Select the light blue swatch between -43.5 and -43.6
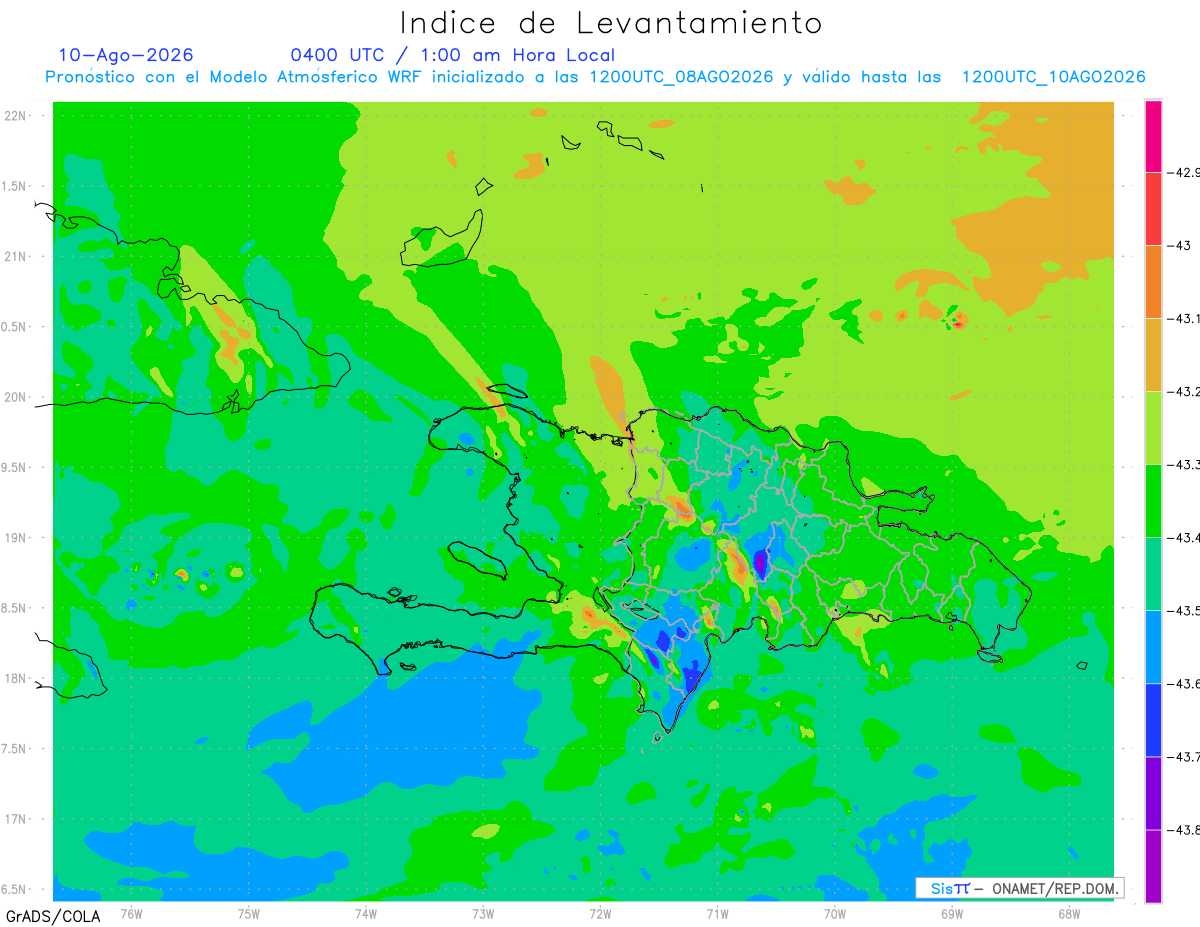 (x=1153, y=646)
